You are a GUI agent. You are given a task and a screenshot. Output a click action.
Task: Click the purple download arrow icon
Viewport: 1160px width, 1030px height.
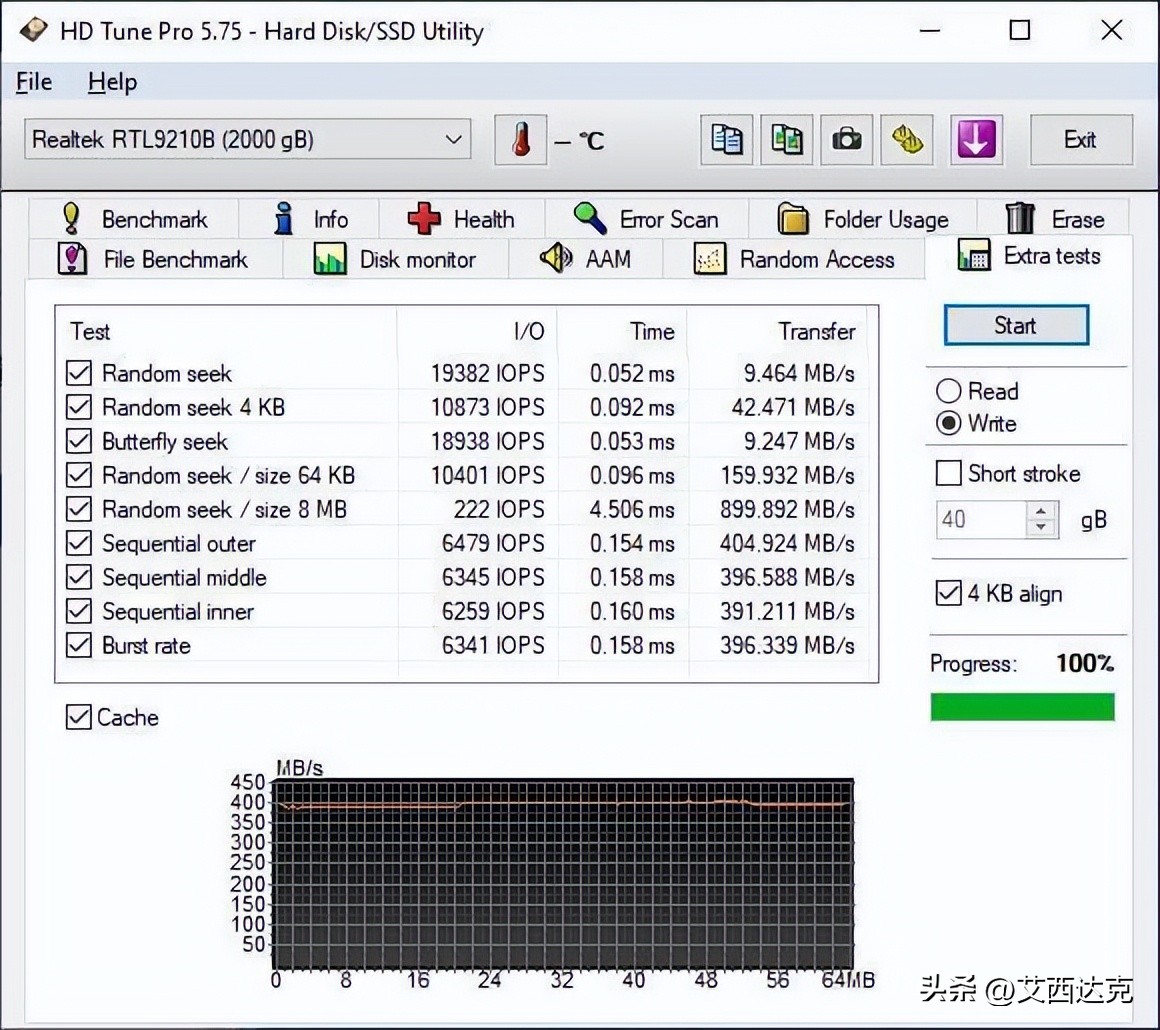pos(976,140)
